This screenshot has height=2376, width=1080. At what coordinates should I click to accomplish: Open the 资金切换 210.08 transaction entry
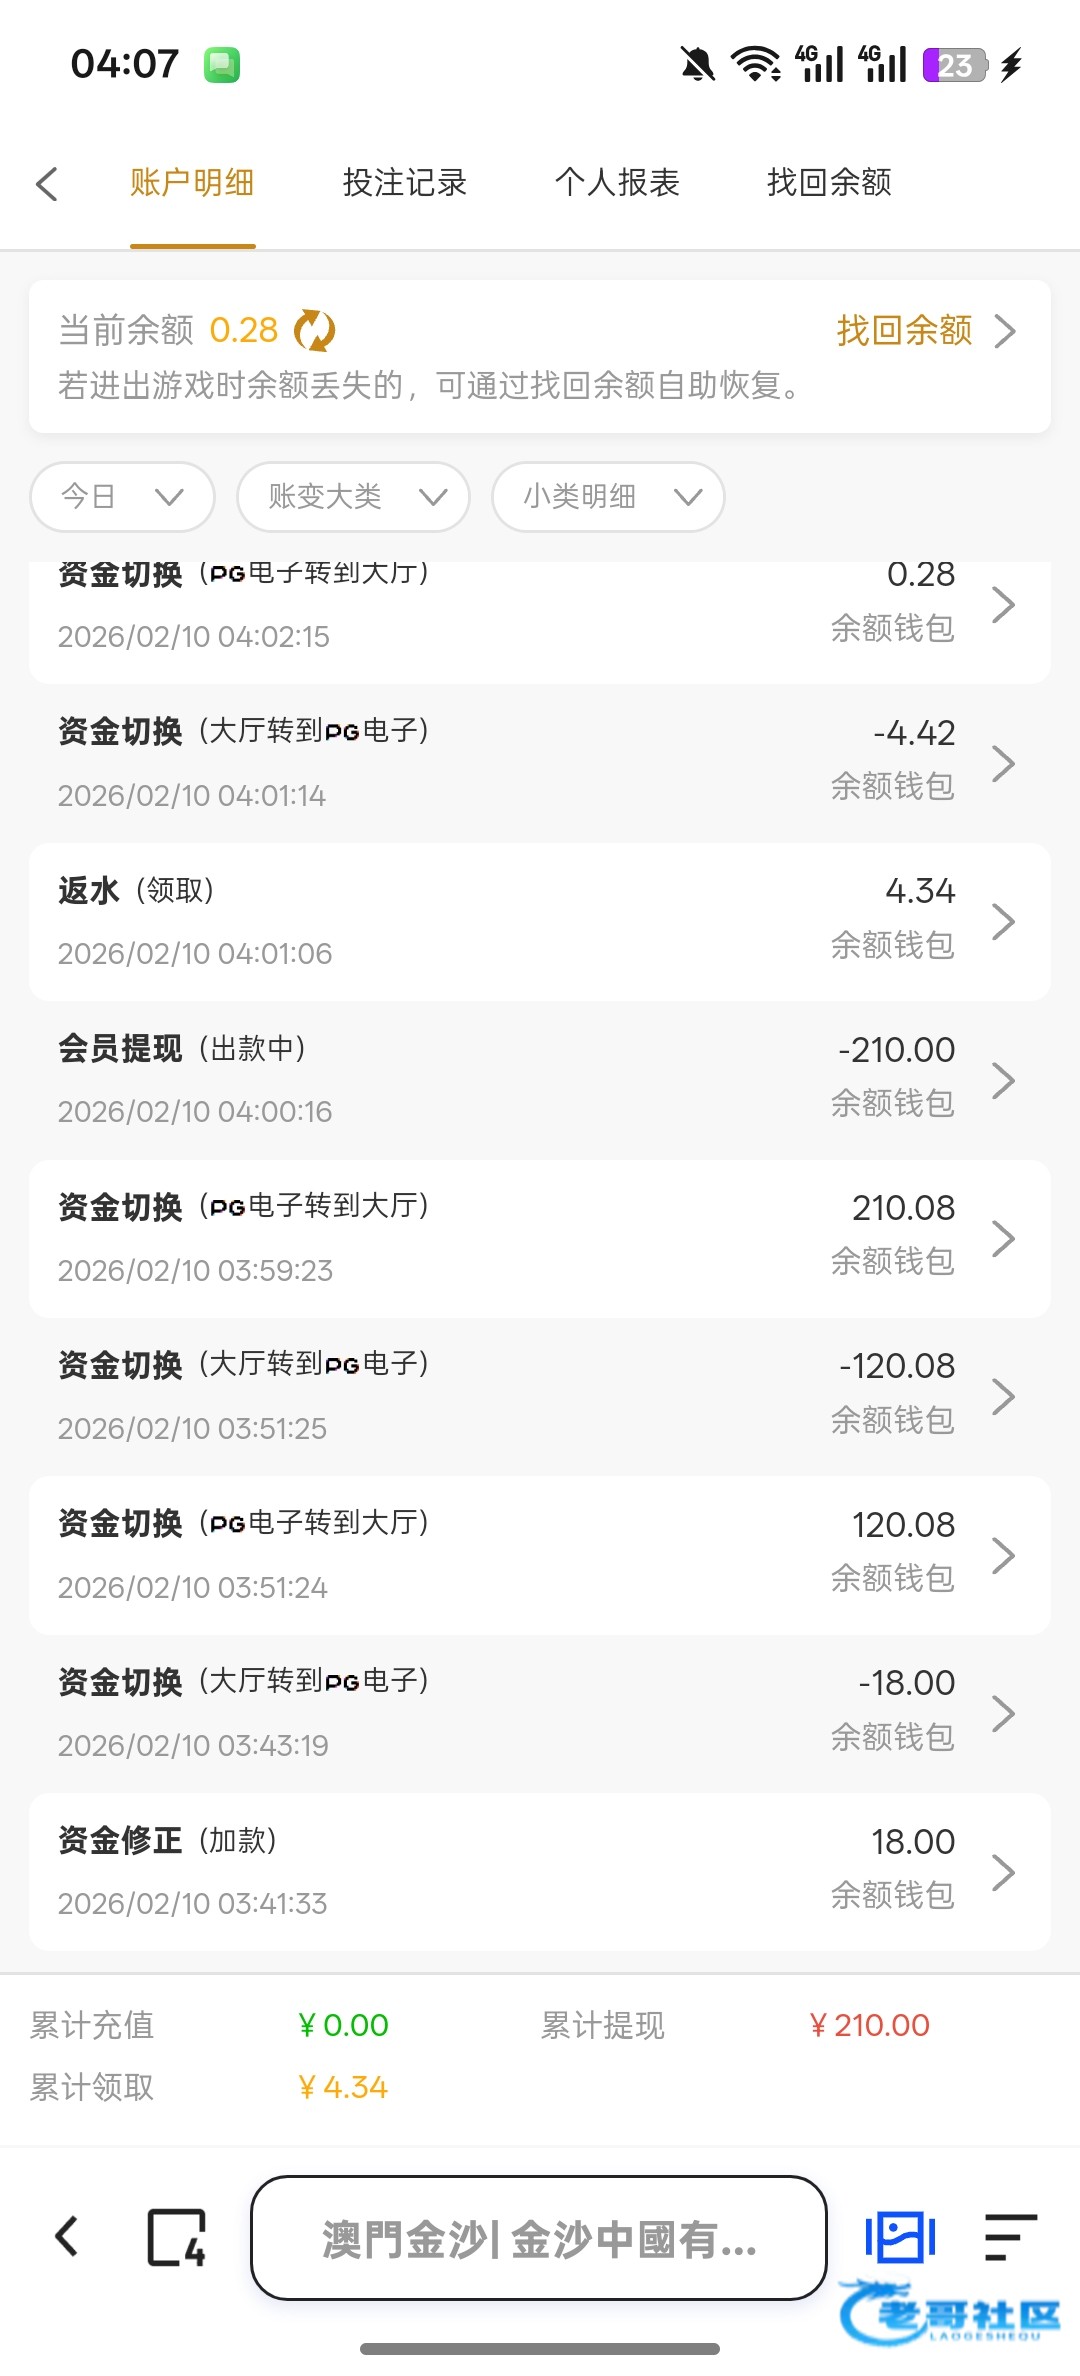(x=540, y=1238)
